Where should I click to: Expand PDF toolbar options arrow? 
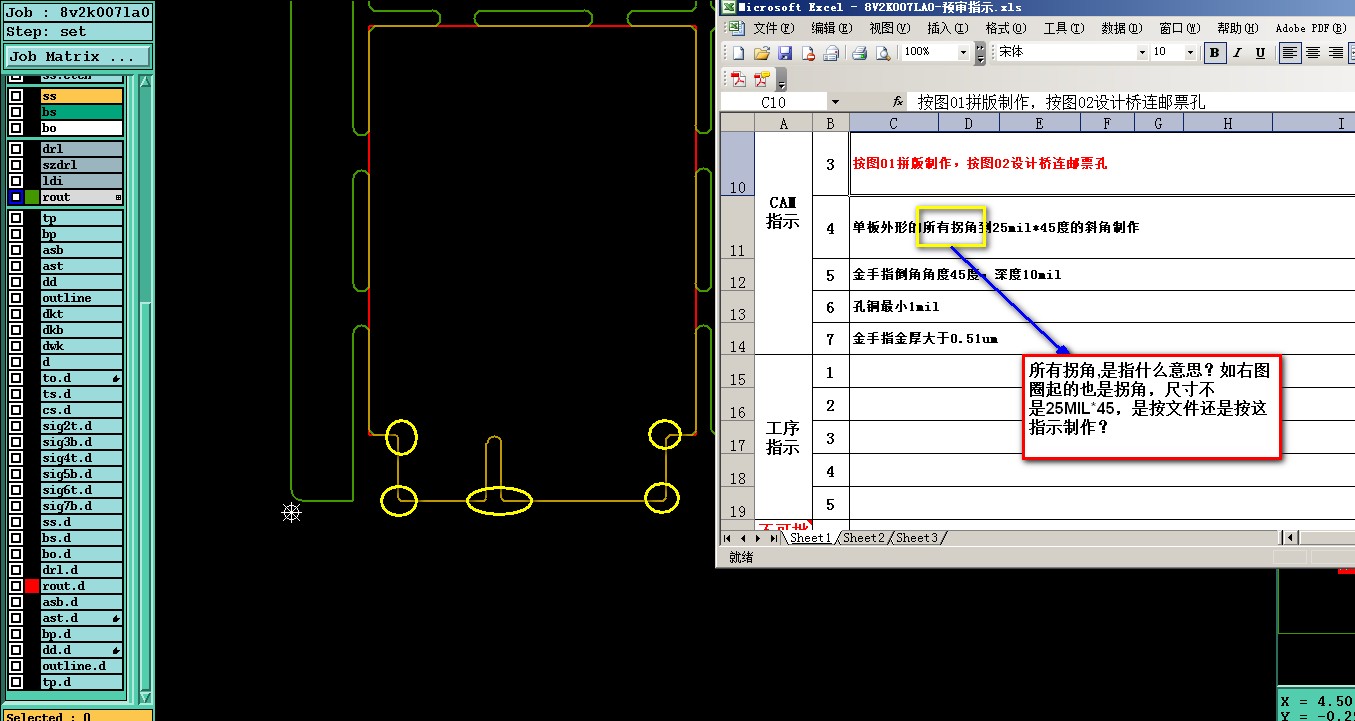pyautogui.click(x=781, y=81)
